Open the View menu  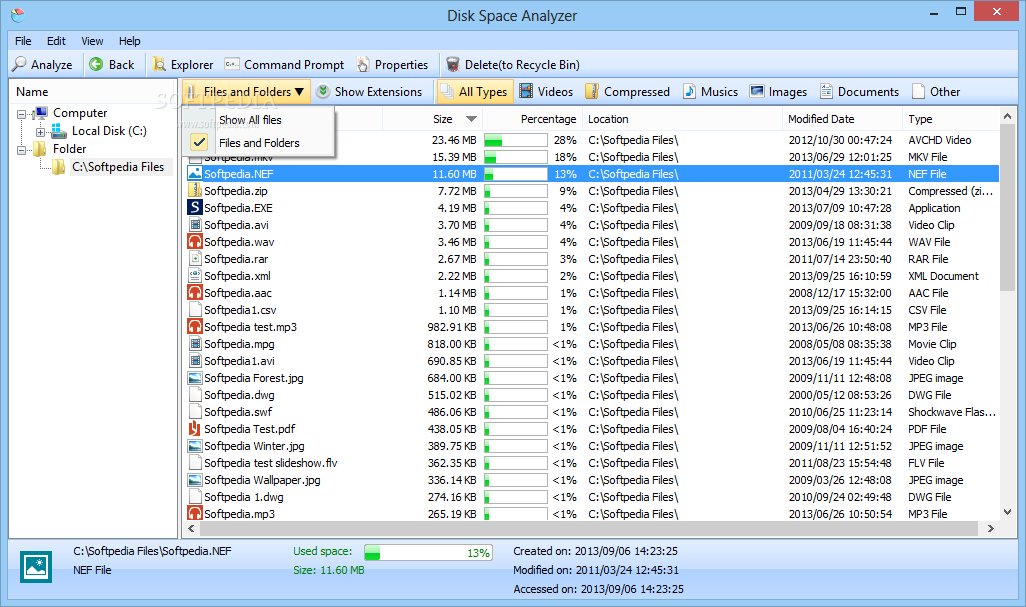(x=92, y=41)
